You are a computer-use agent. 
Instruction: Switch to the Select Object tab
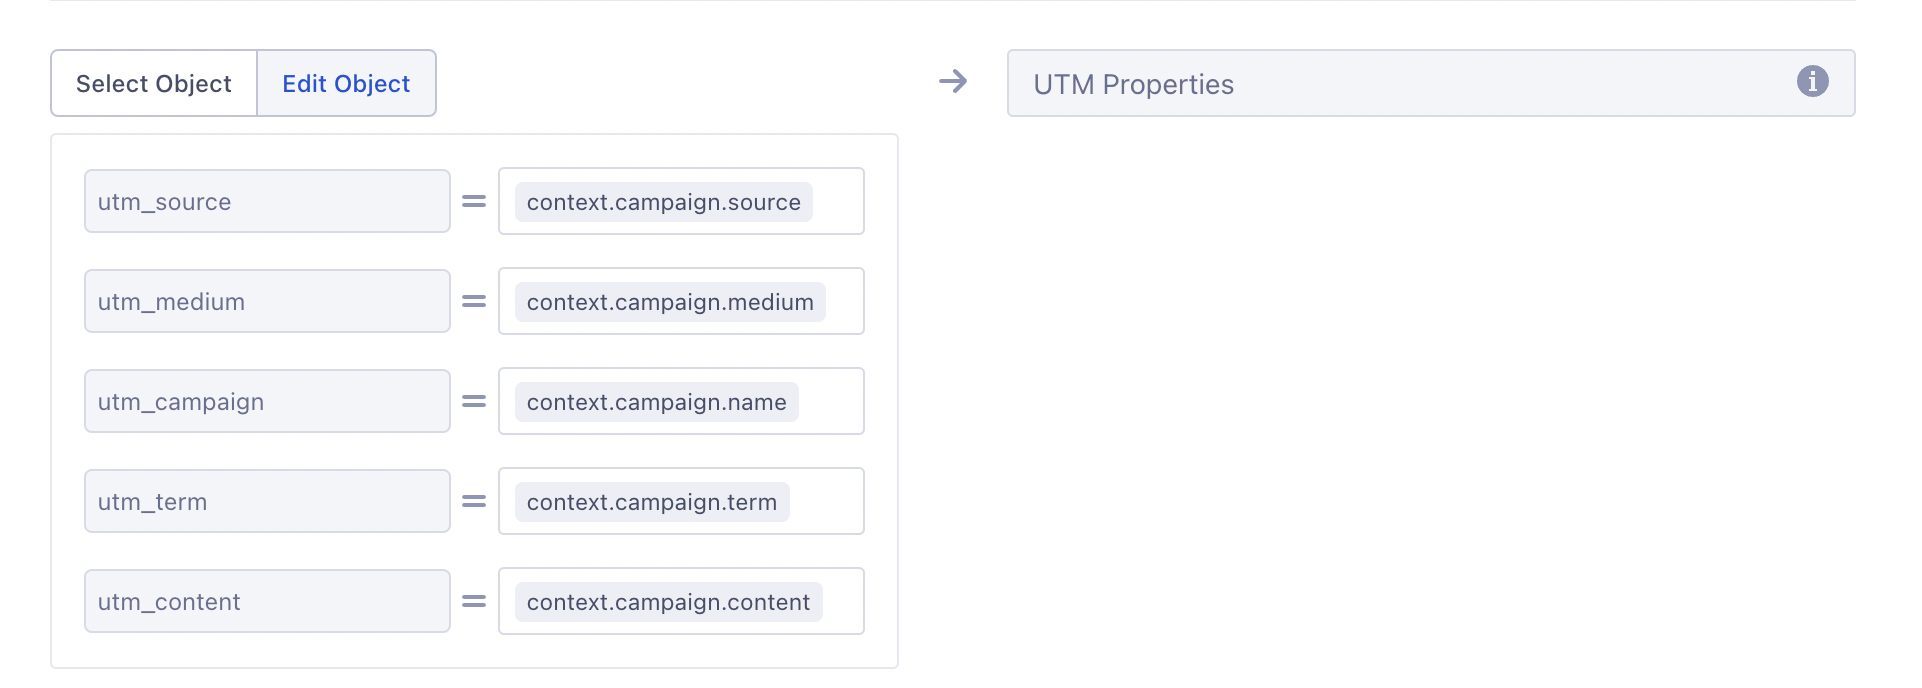point(154,83)
